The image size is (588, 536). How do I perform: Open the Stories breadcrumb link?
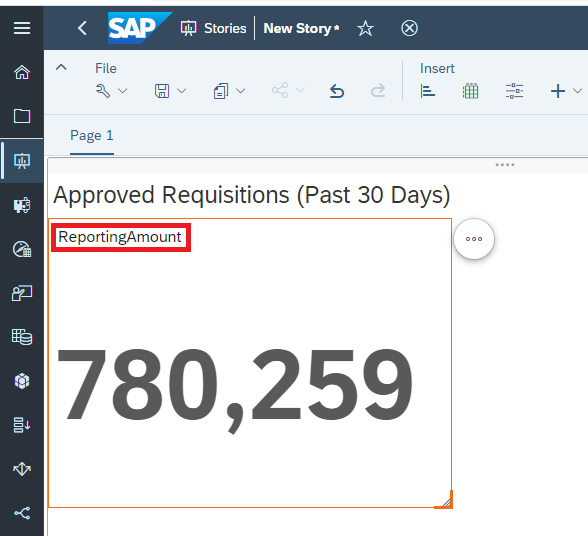(x=225, y=29)
